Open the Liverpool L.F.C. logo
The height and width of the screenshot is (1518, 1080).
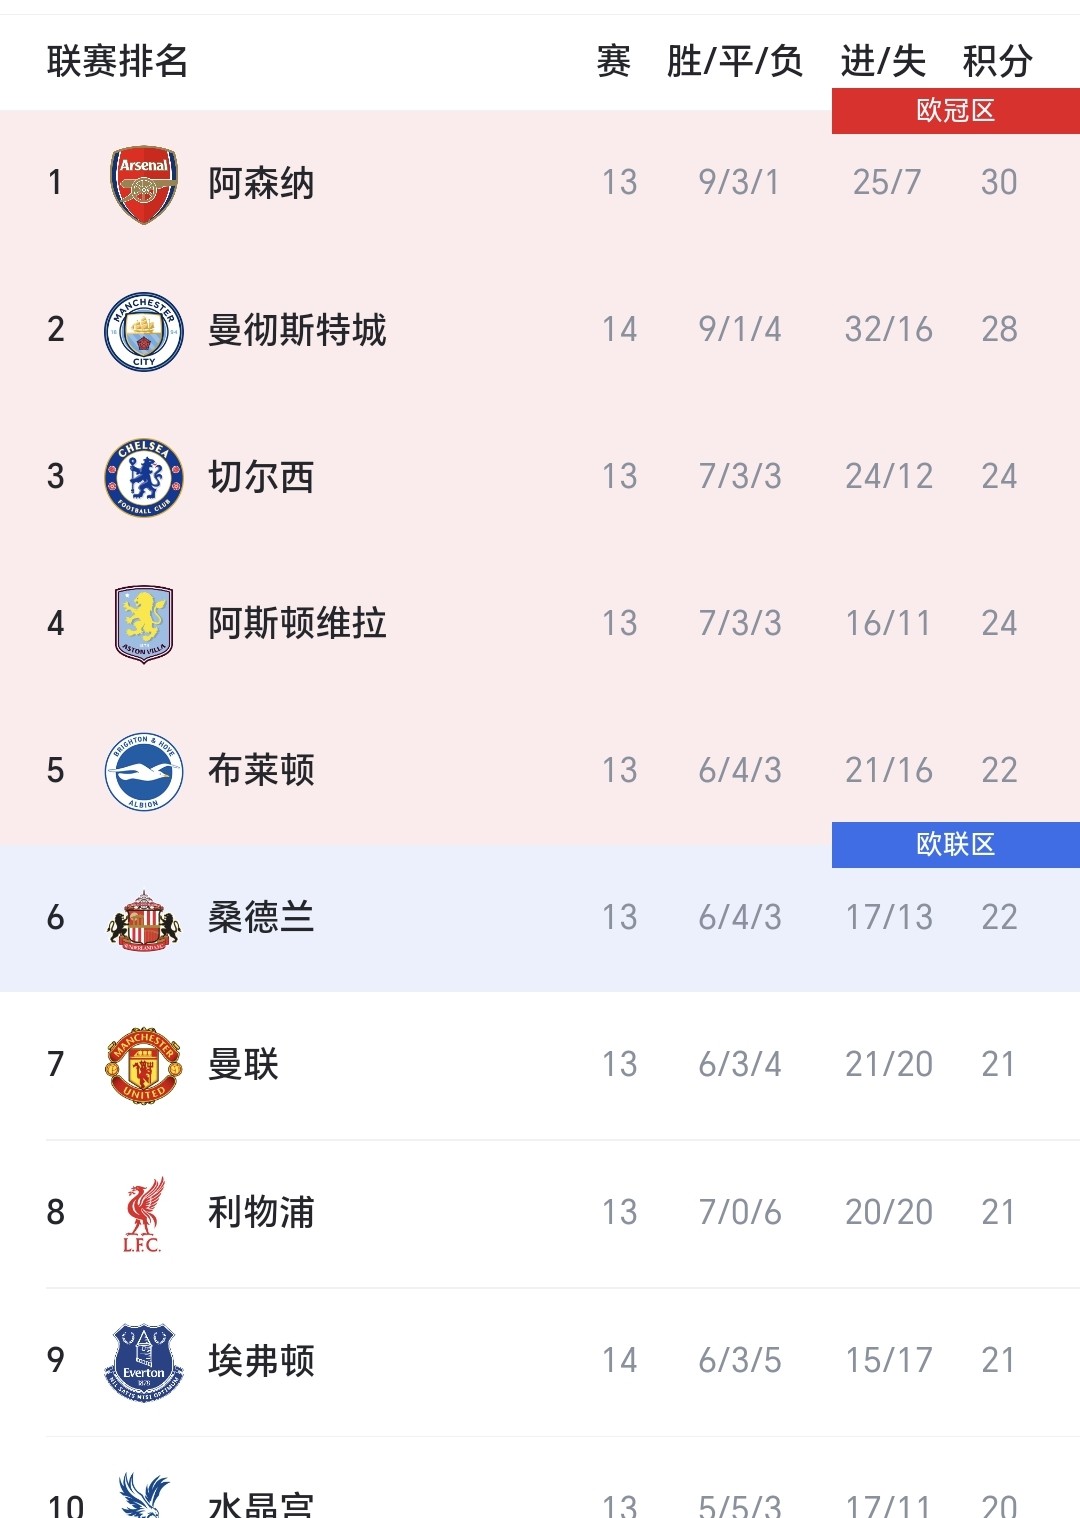[x=144, y=1214]
